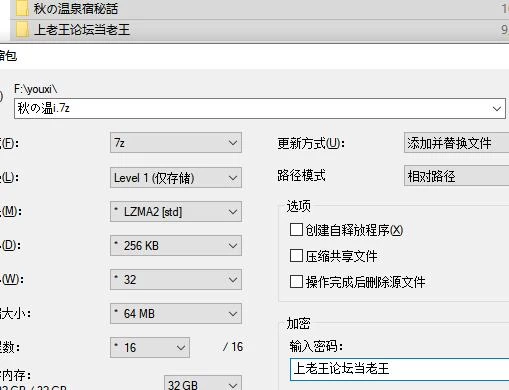Open the Level 1 (仅存储) compression level dropdown

tap(176, 178)
